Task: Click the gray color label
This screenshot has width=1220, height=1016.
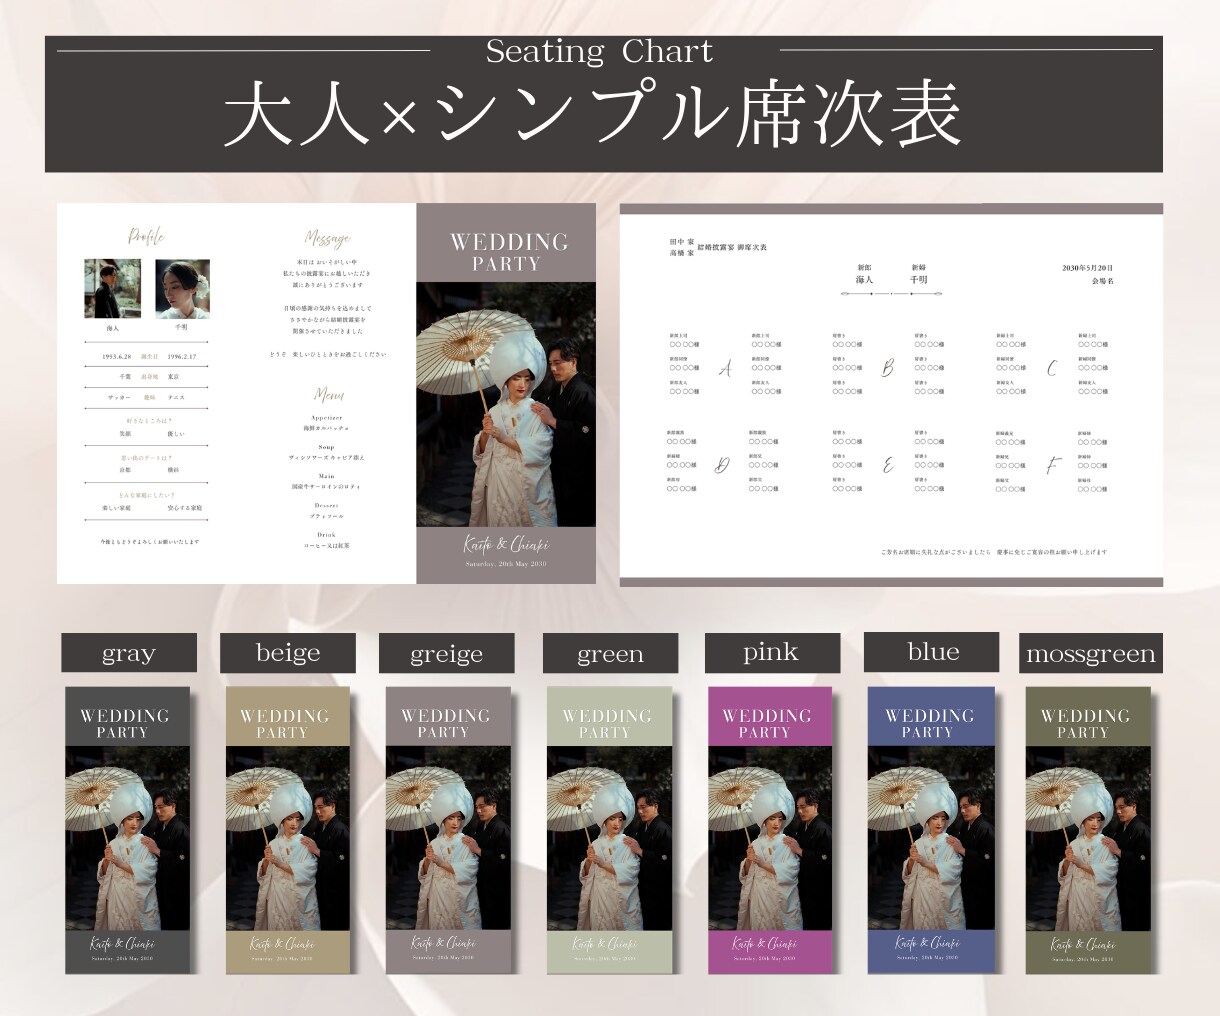Action: [x=129, y=653]
